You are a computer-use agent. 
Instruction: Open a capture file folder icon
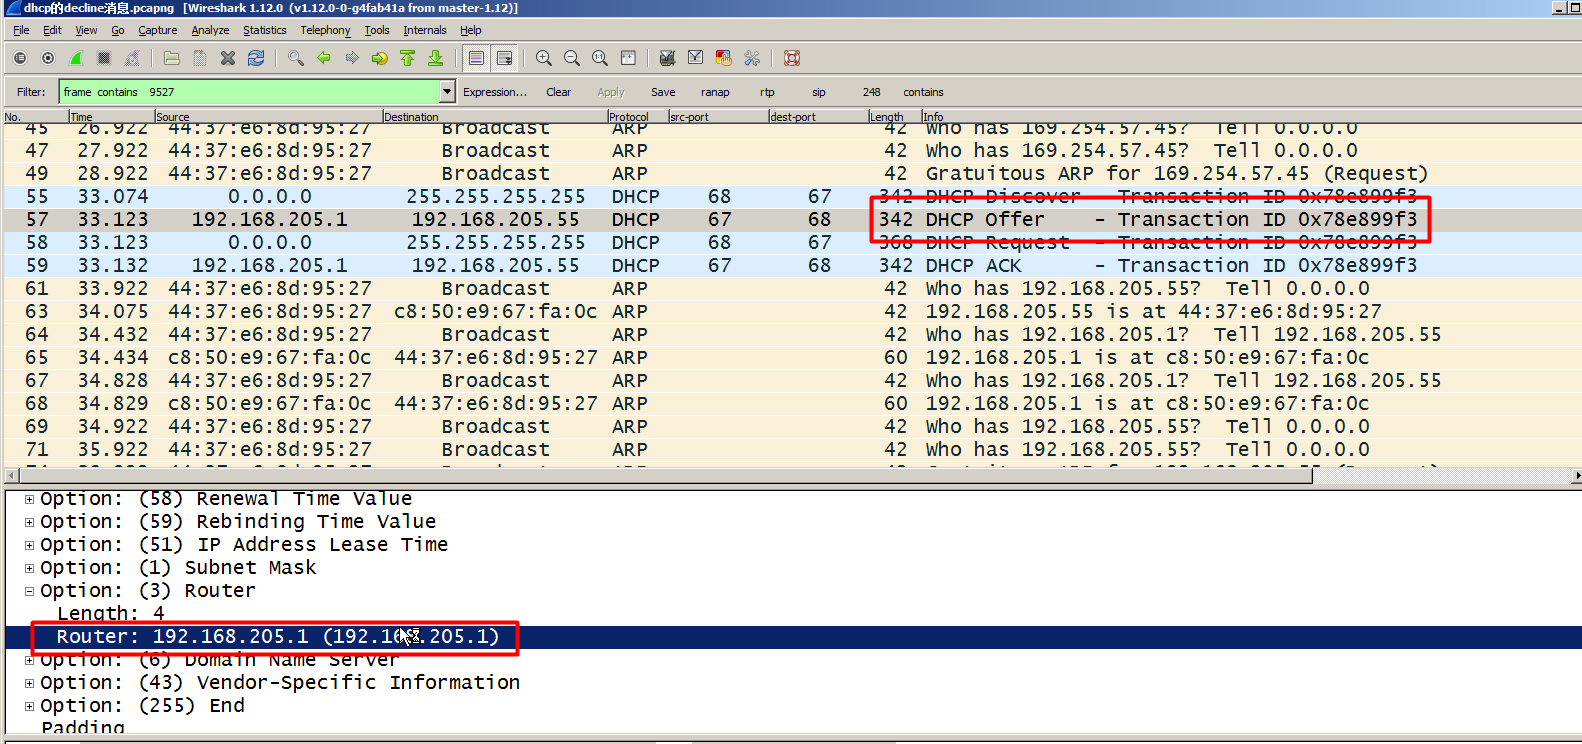tap(172, 58)
